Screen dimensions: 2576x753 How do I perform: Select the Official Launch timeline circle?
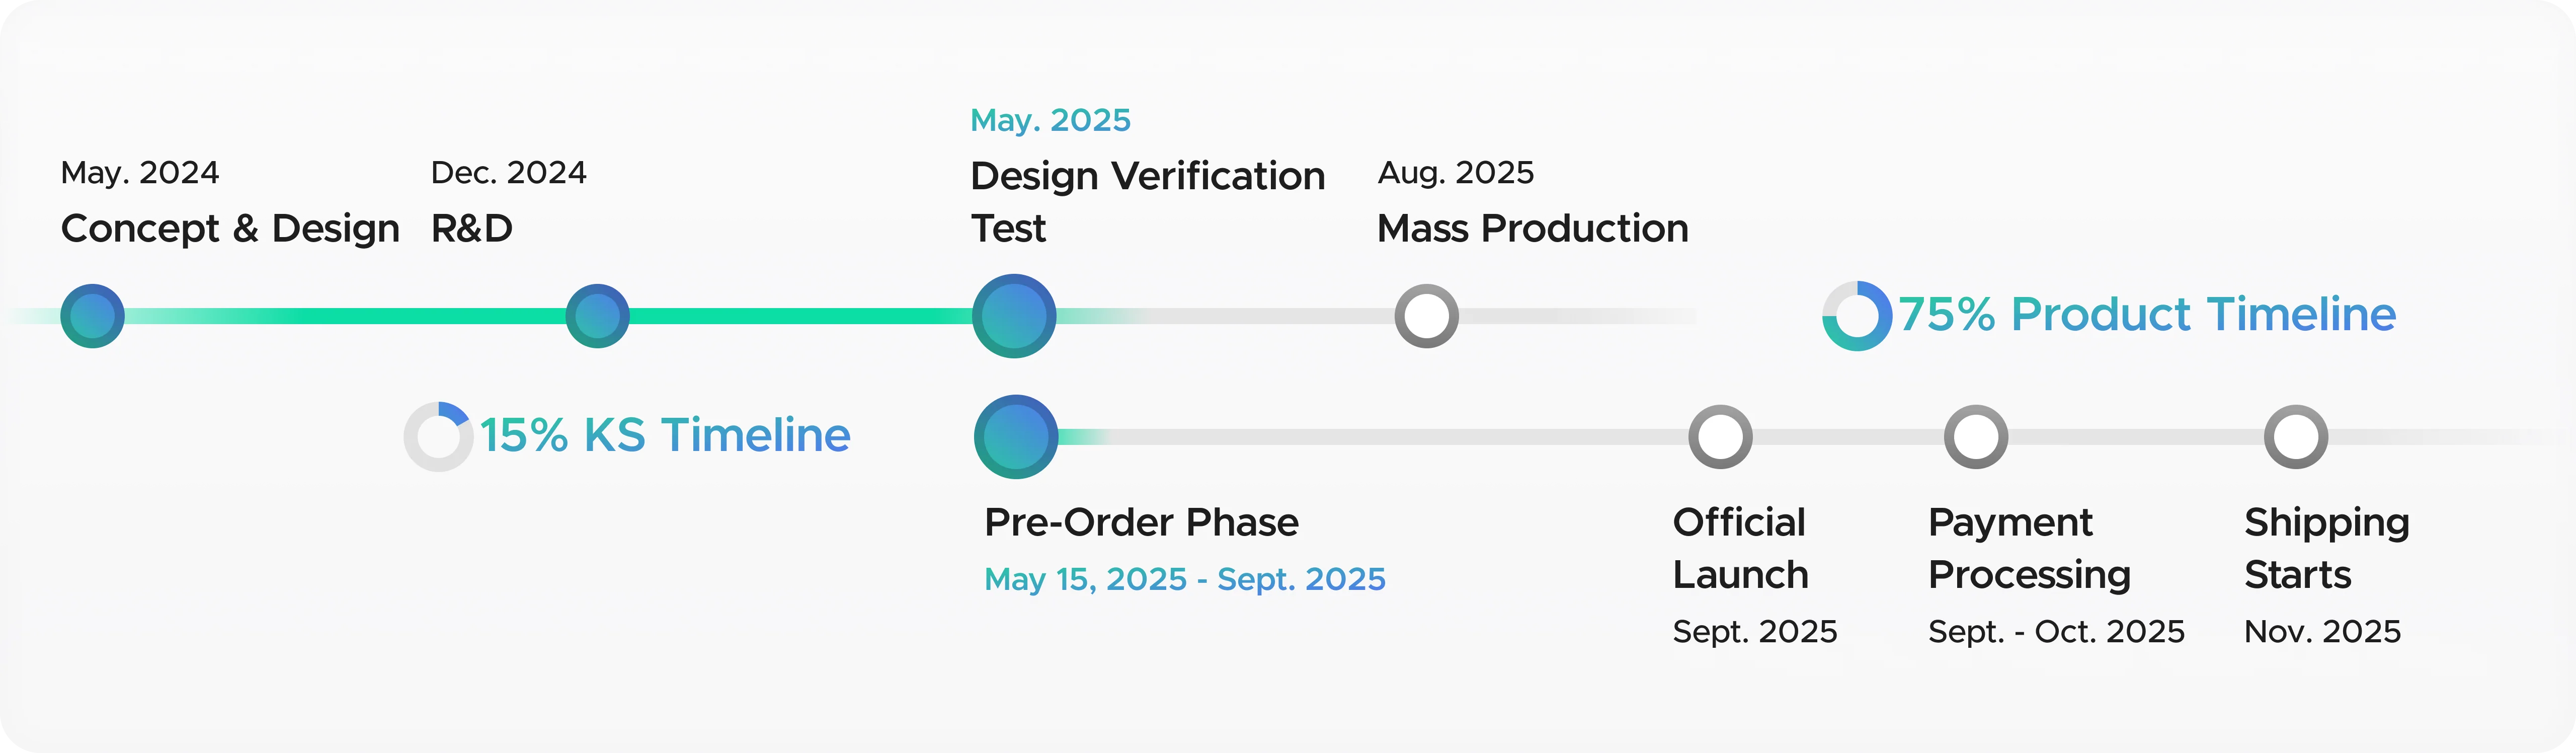[x=1720, y=437]
